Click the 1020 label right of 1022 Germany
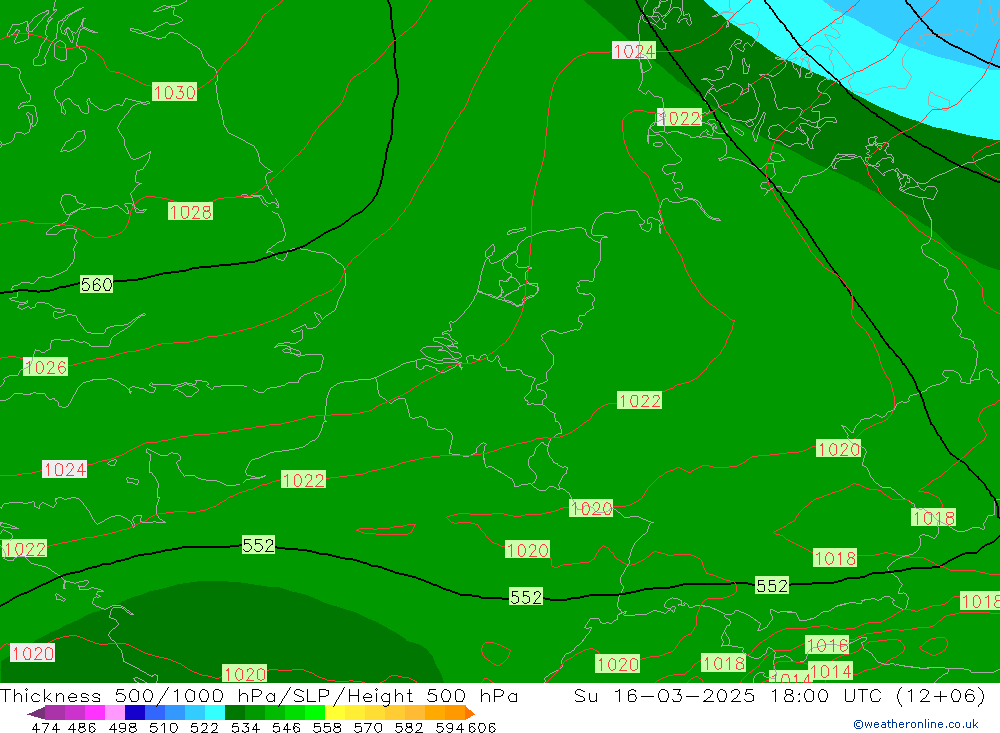Image resolution: width=1000 pixels, height=733 pixels. pyautogui.click(x=839, y=448)
